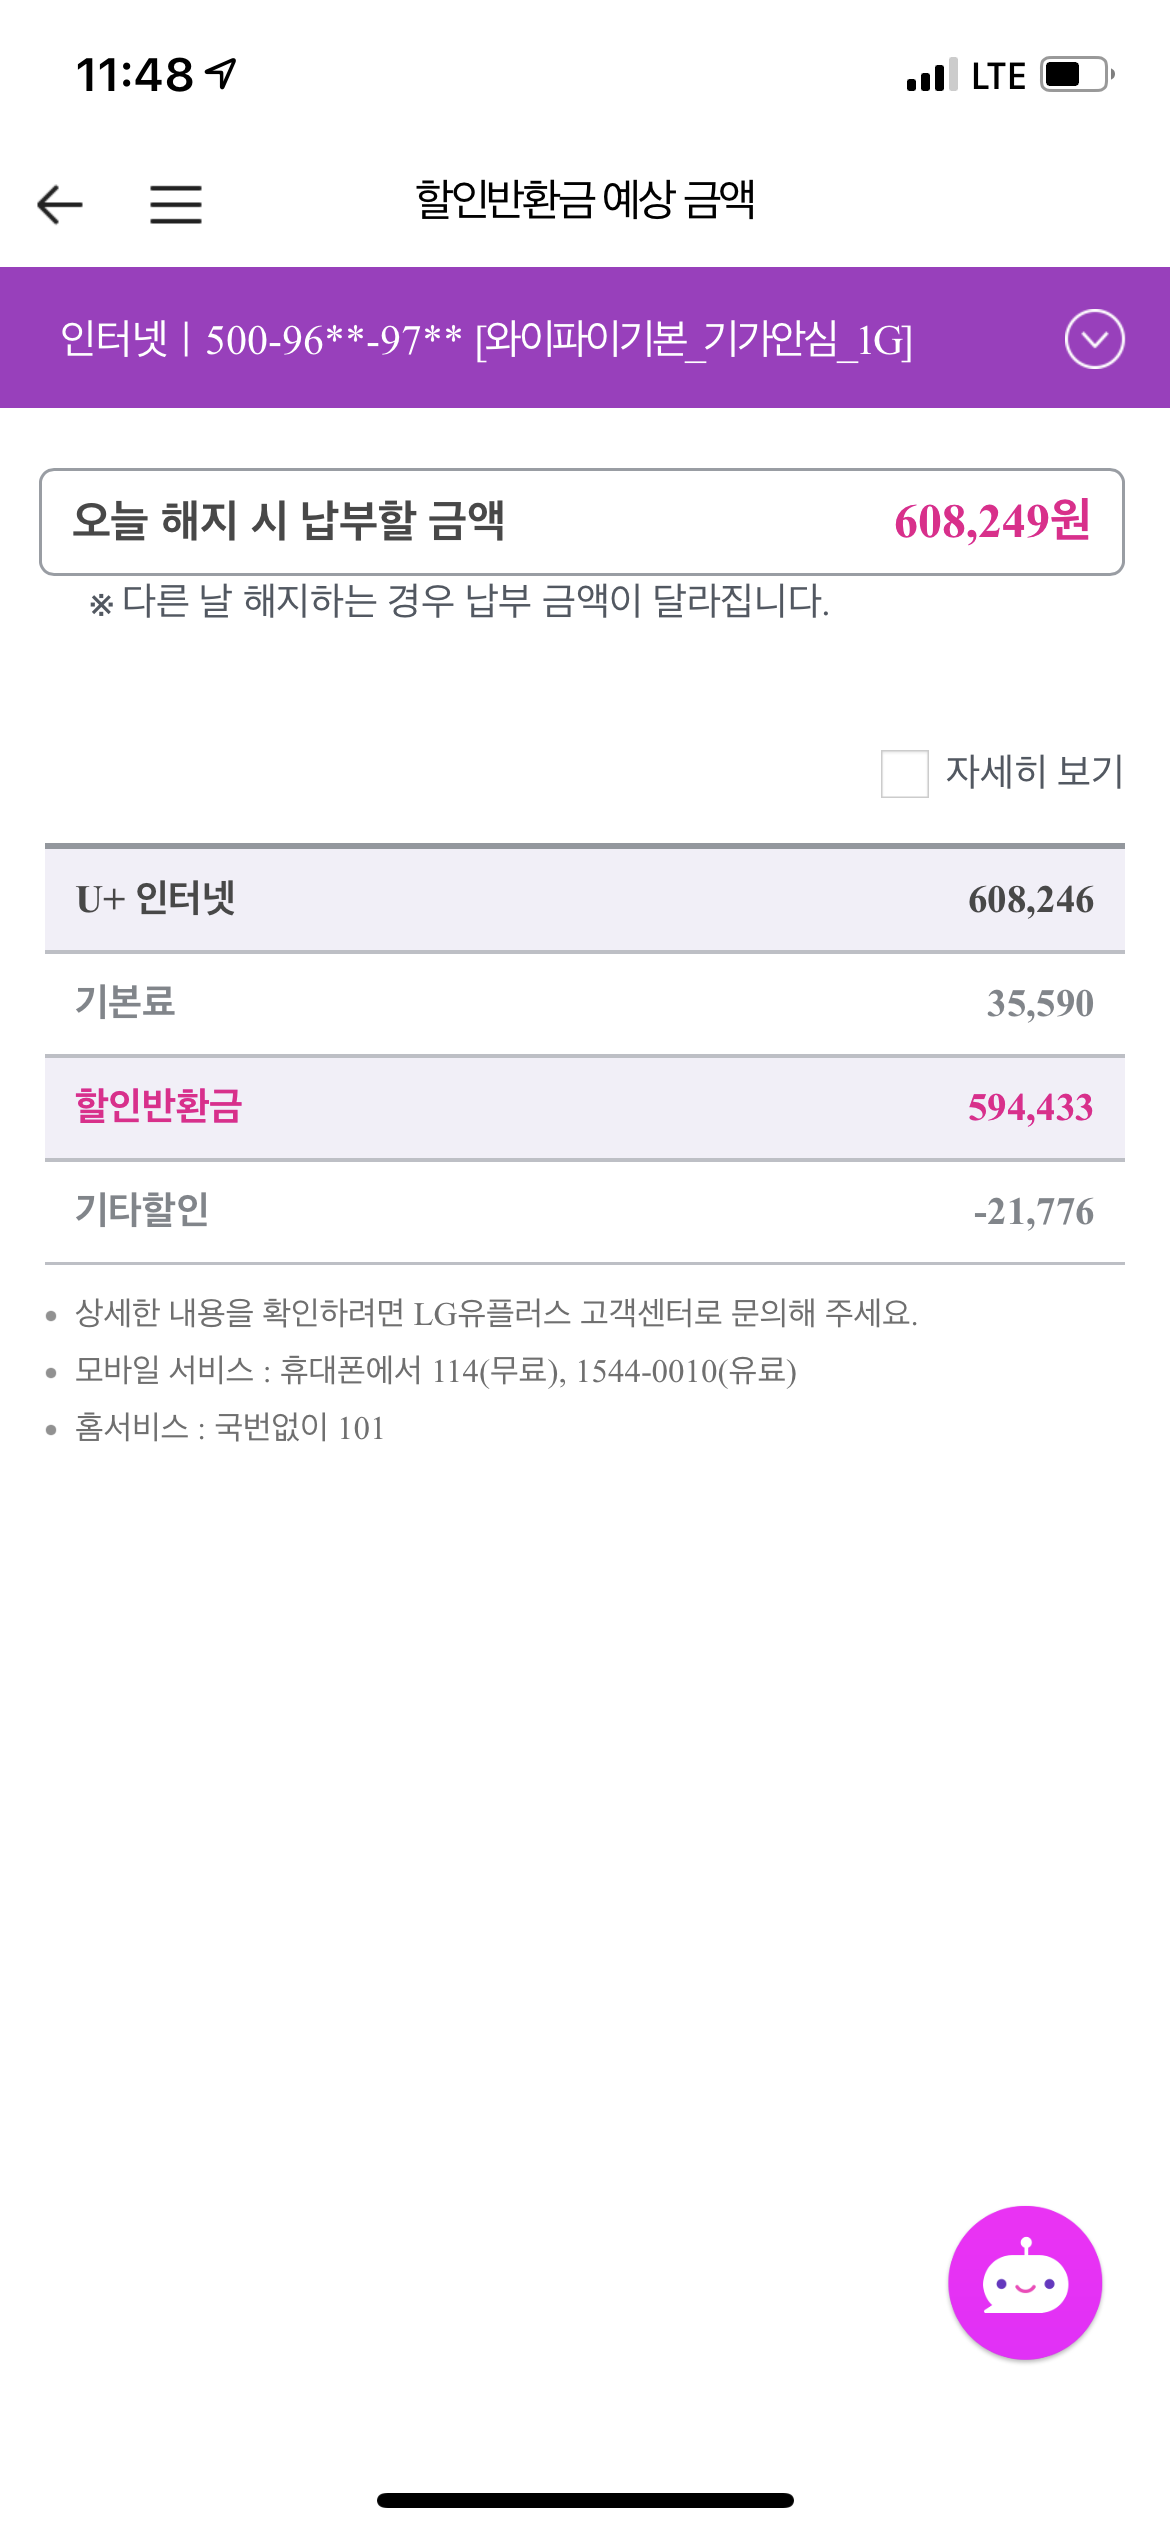Tap the 594,433 refund amount
This screenshot has width=1170, height=2532.
click(x=1030, y=1108)
